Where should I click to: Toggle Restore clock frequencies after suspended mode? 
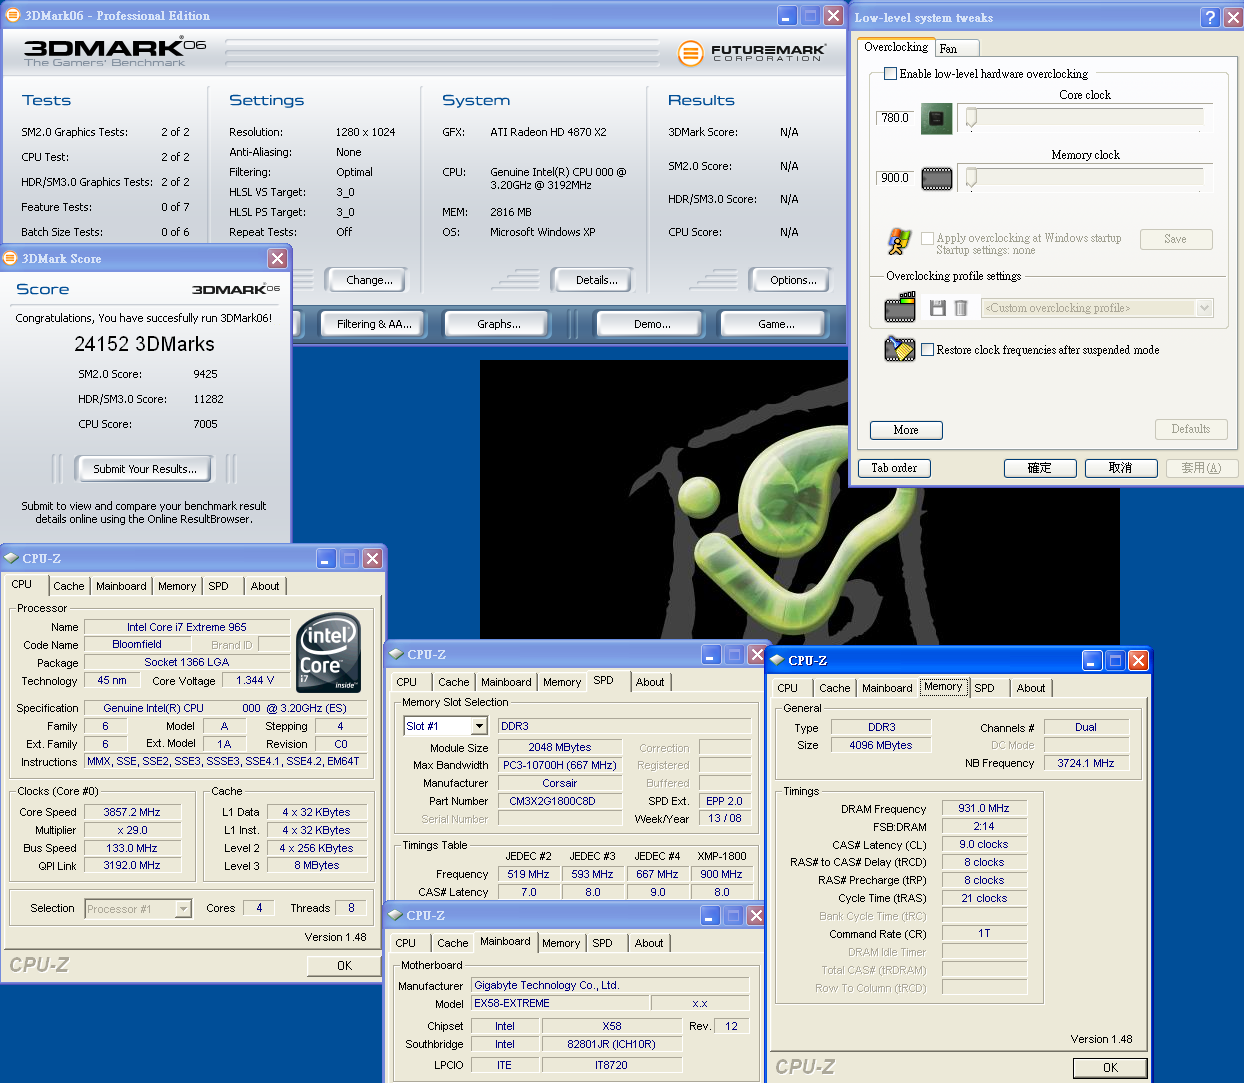[928, 350]
